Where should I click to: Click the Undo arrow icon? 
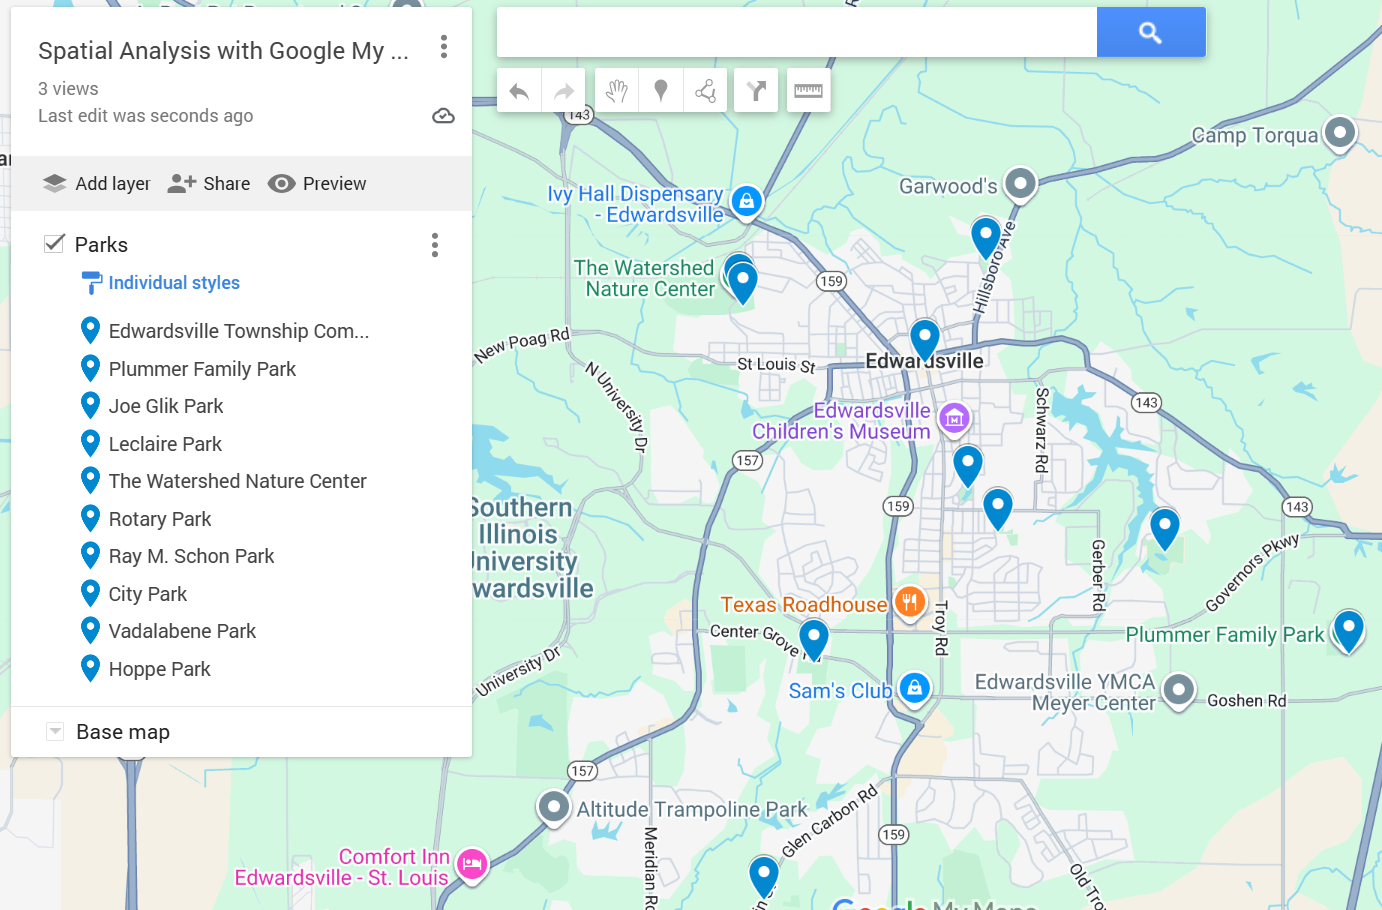coord(519,90)
